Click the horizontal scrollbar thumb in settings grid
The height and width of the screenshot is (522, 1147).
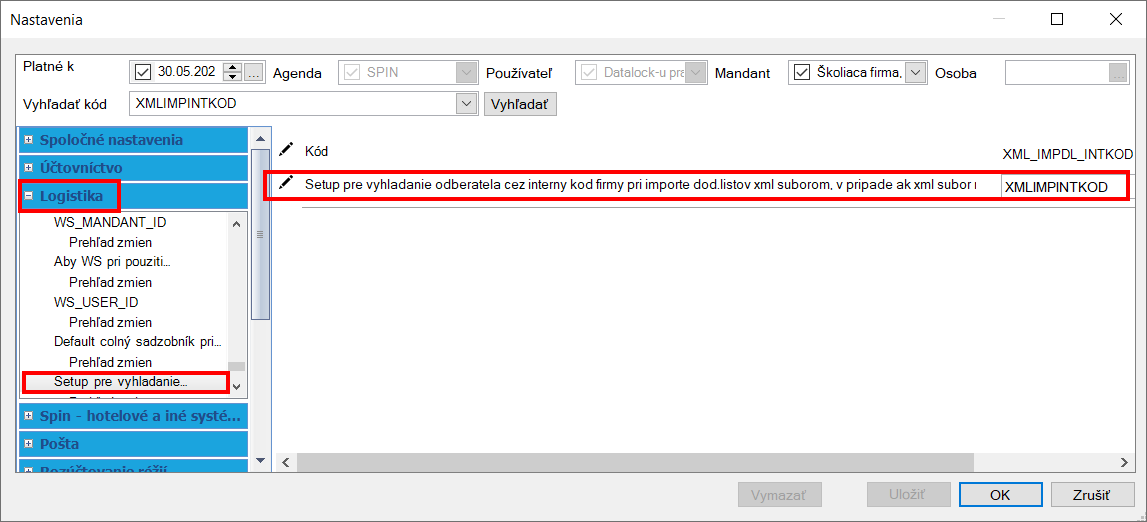click(x=635, y=462)
